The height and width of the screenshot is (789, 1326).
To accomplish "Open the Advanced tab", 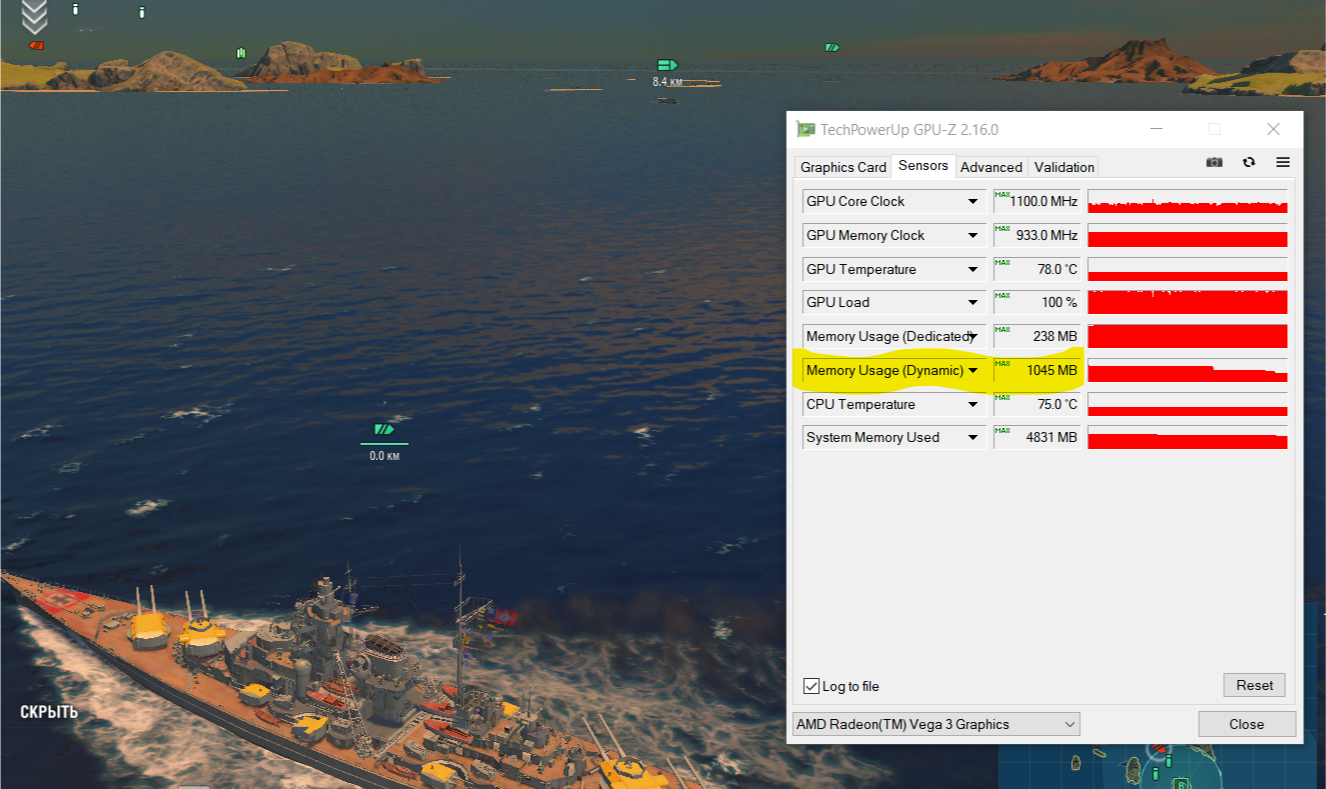I will 991,167.
